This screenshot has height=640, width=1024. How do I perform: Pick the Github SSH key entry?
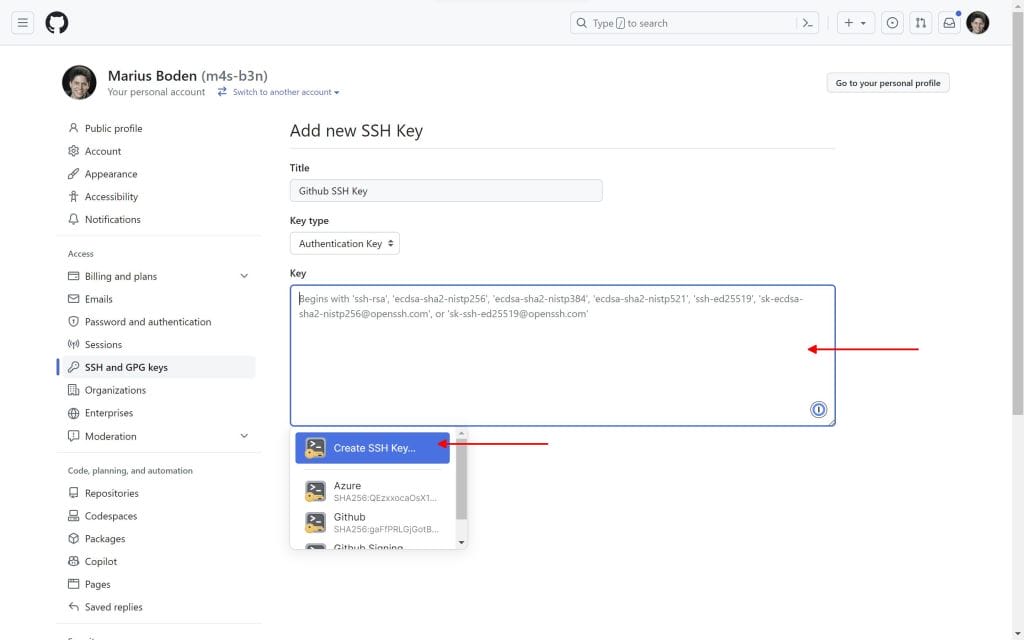tap(372, 522)
